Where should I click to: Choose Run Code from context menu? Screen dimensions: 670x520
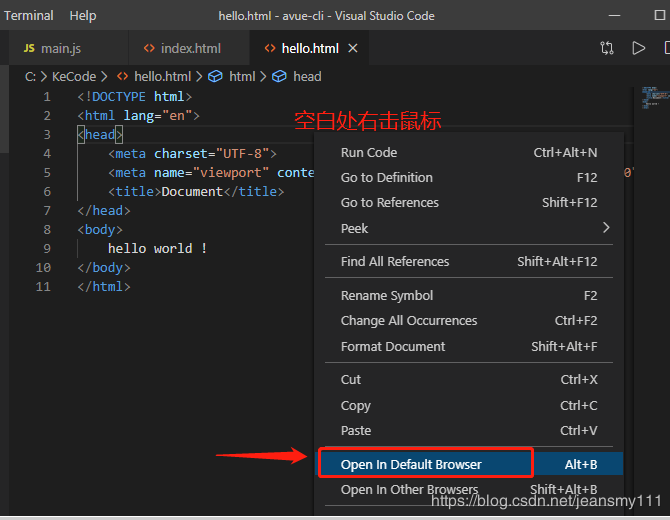coord(369,152)
